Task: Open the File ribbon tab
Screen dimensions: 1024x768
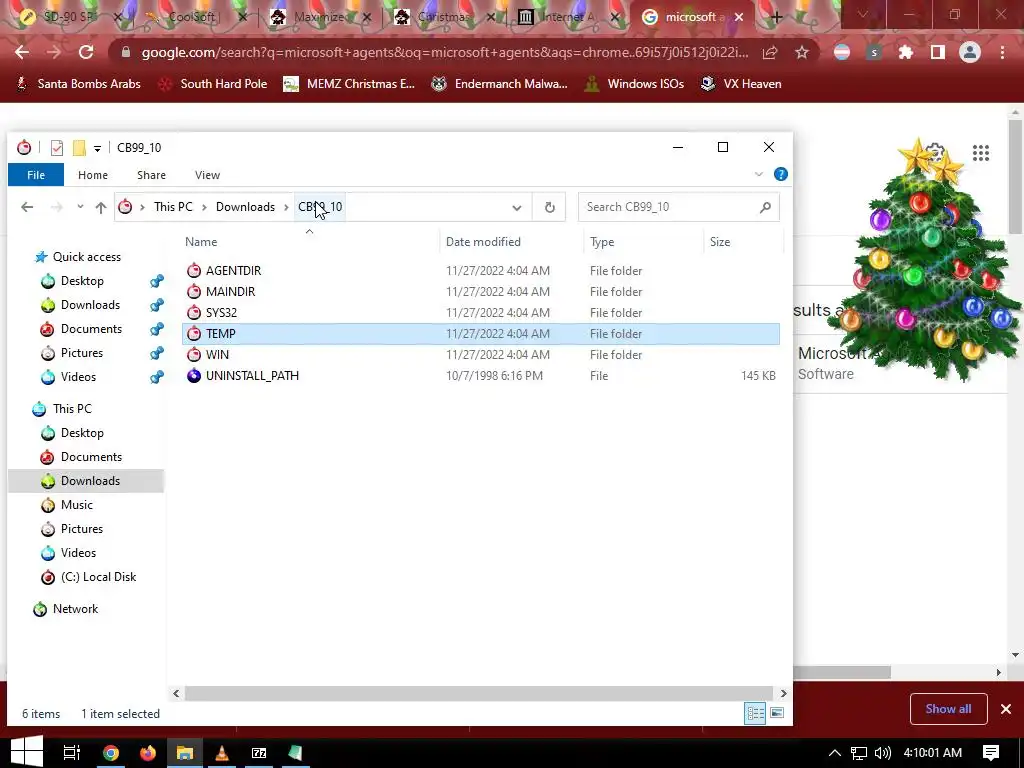Action: pos(36,175)
